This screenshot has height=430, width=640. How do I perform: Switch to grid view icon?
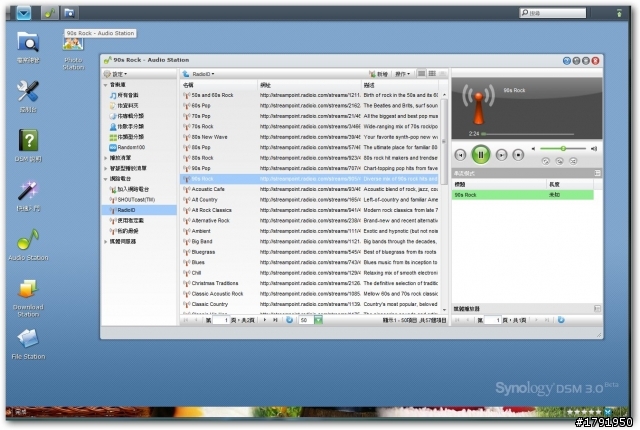(x=432, y=73)
